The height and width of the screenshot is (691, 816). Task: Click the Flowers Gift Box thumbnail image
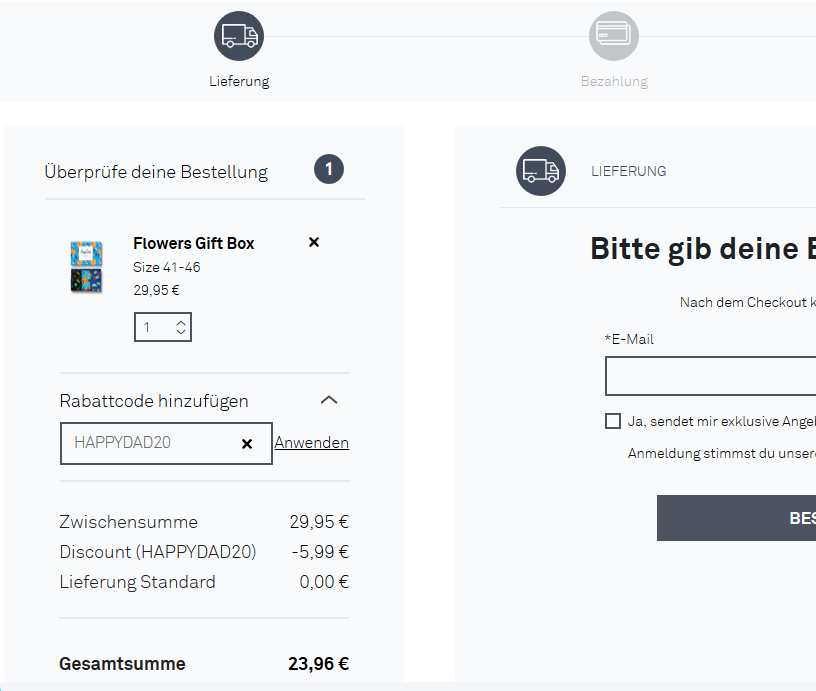(x=86, y=266)
